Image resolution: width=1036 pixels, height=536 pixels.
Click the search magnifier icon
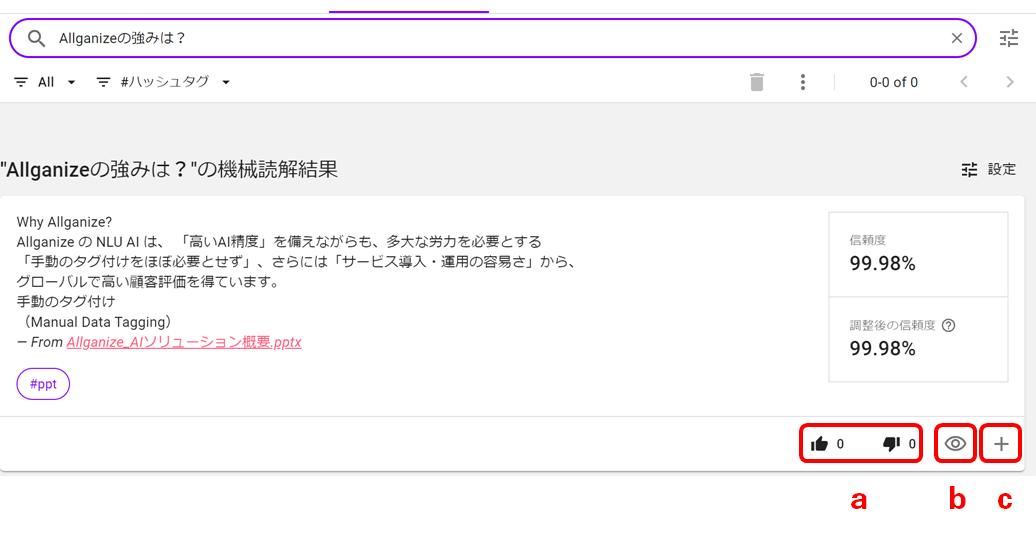[36, 38]
